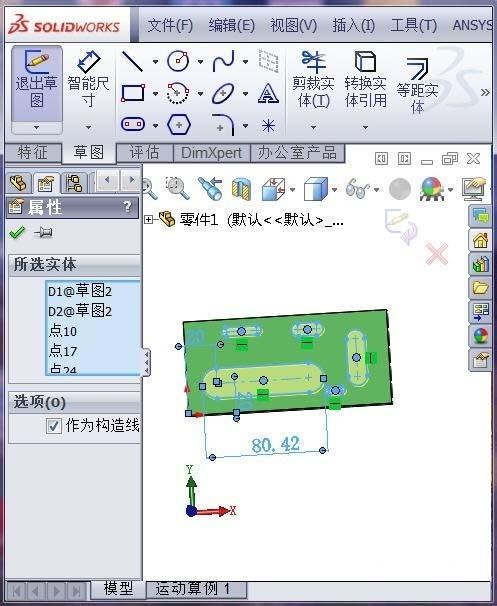497x606 pixels.
Task: Open FeatureManager design tree tab
Action: (18, 183)
